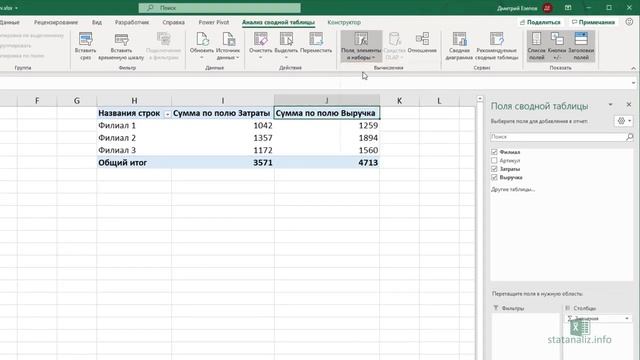Screen dimensions: 640x360
Task: Toggle Заголовки полей (Field Headers)
Action: 581,46
